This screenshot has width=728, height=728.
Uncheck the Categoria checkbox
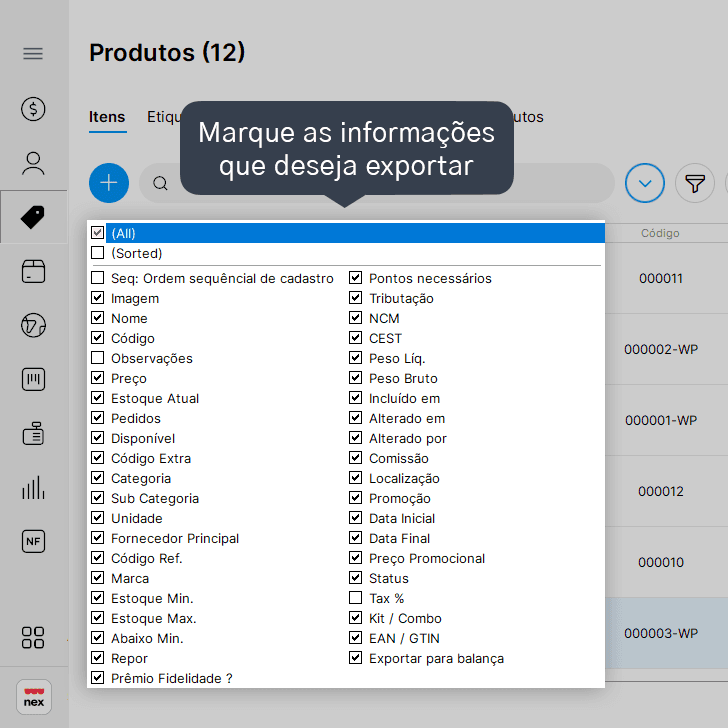(98, 477)
